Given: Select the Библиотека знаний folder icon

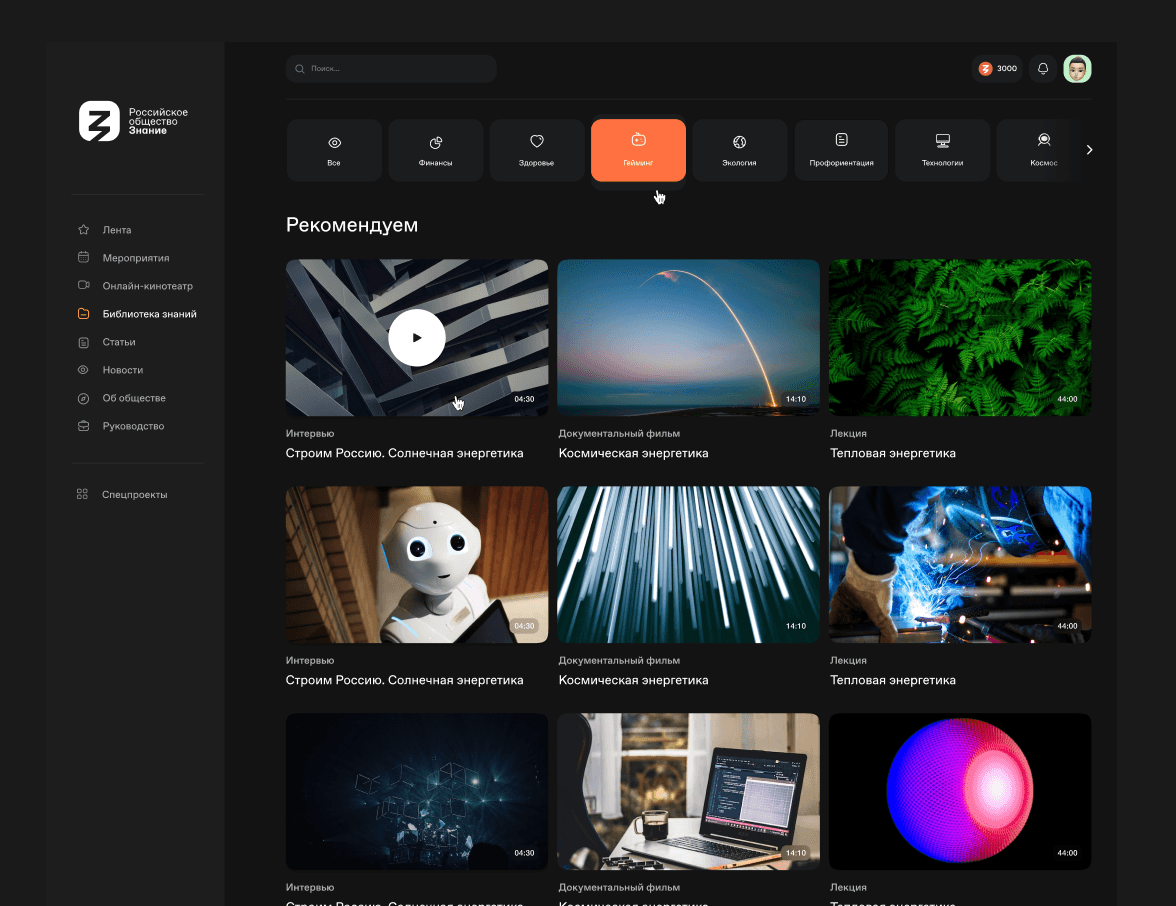Looking at the screenshot, I should pos(83,314).
